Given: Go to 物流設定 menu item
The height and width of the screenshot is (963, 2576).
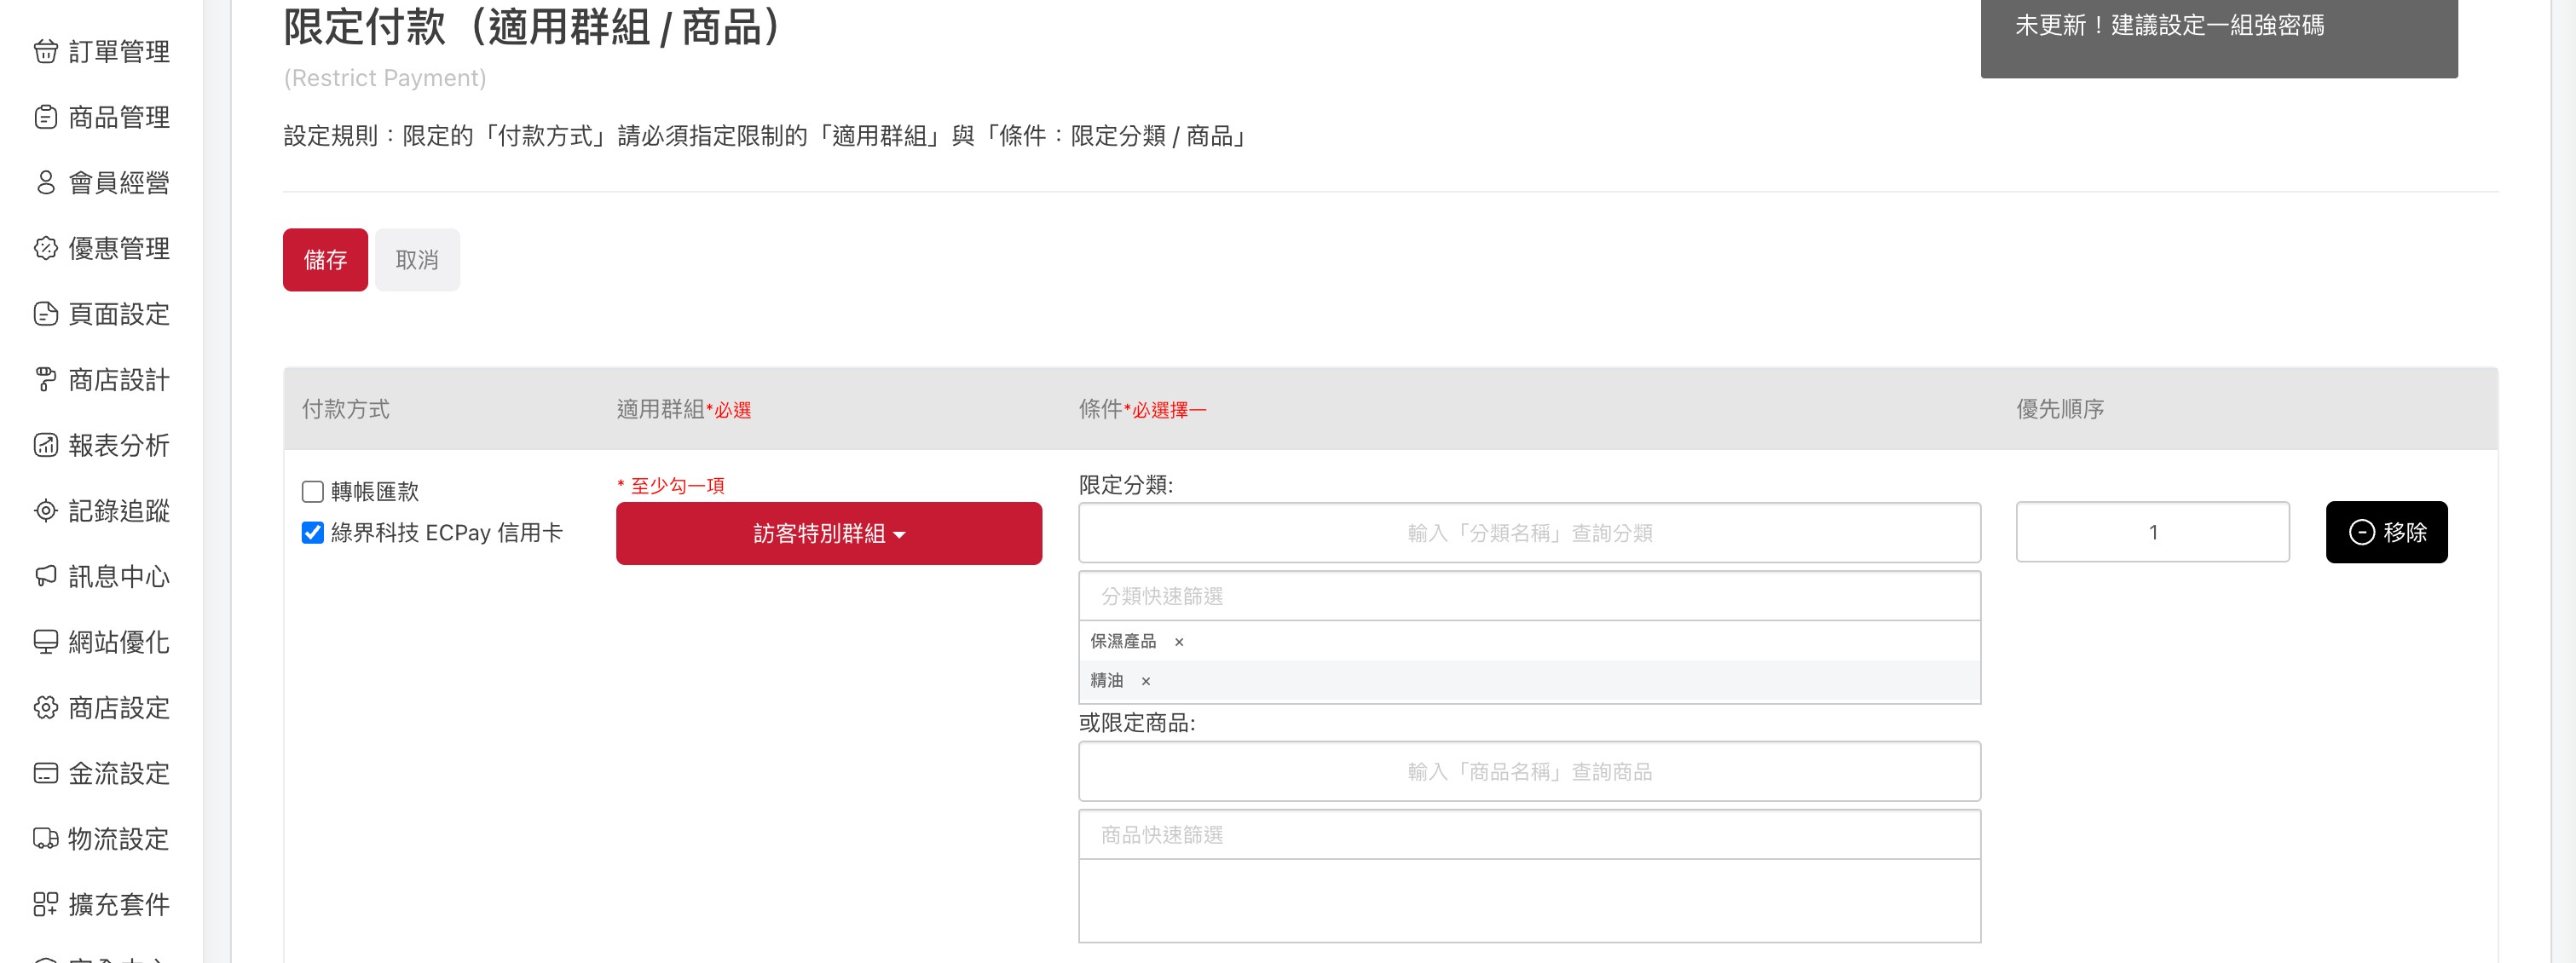Looking at the screenshot, I should [118, 838].
